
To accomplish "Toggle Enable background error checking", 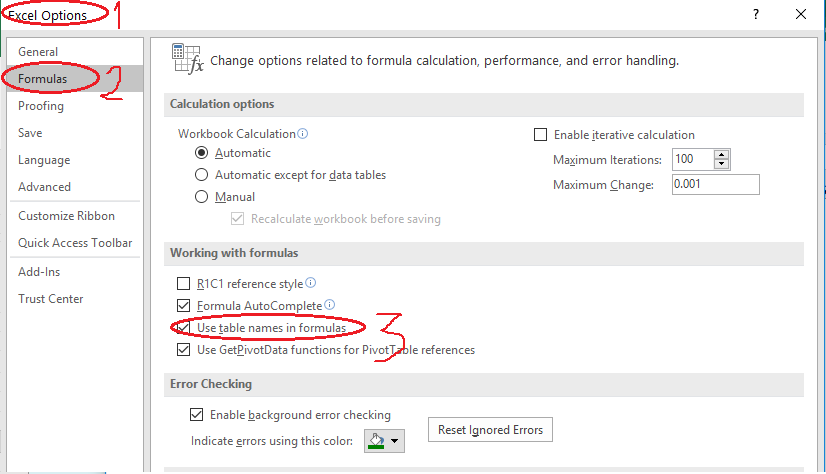I will pos(197,415).
